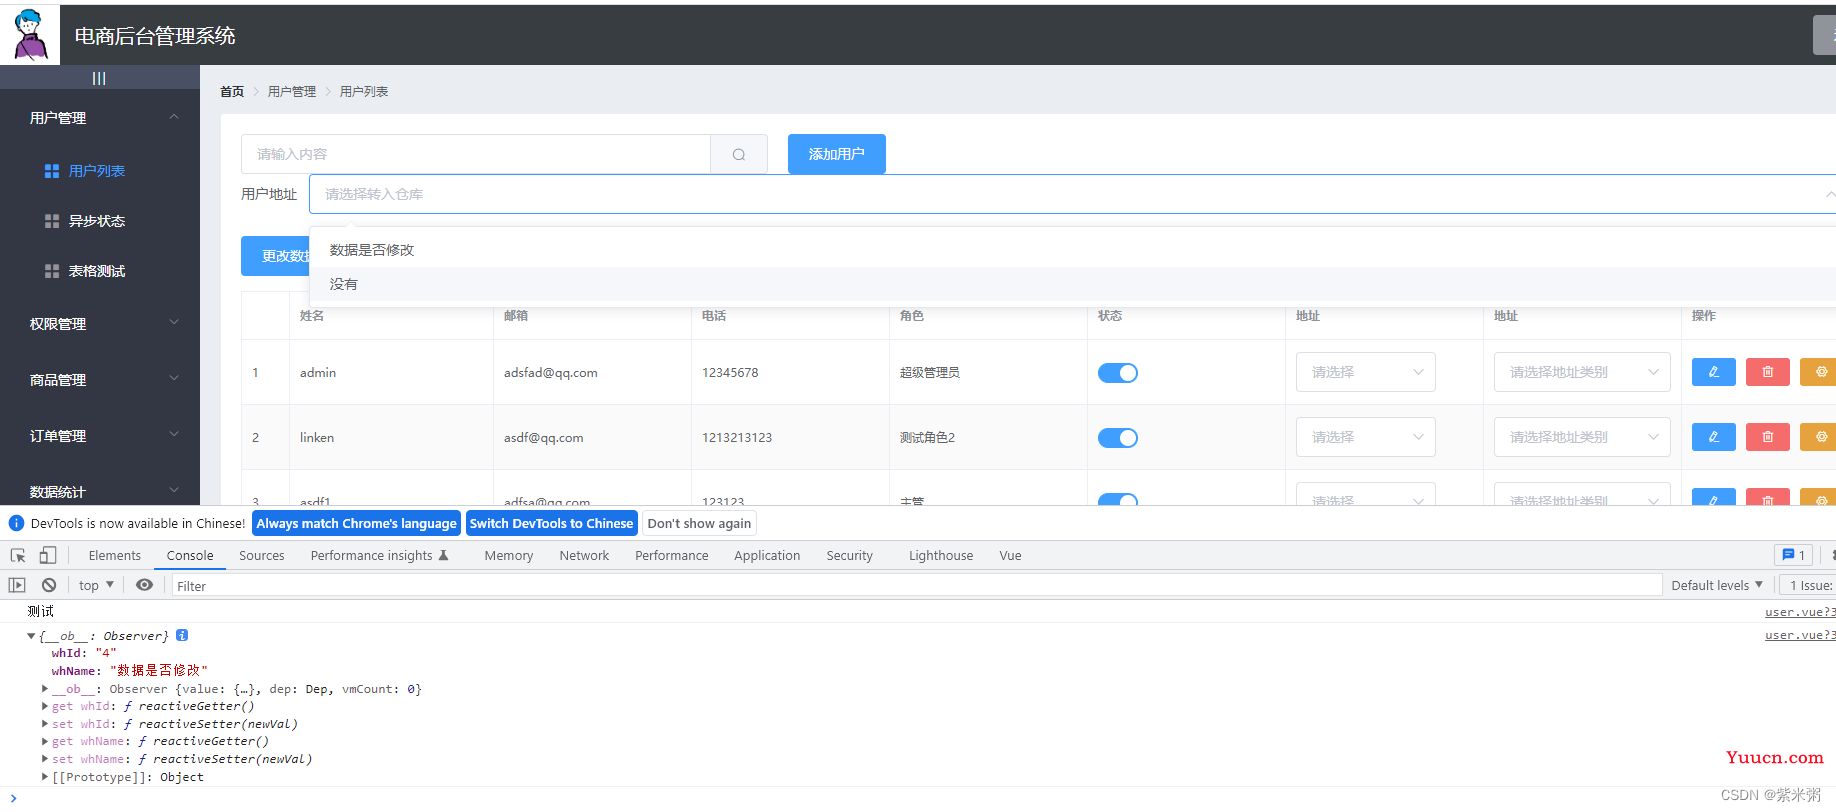1836x812 pixels.
Task: Open the Memory tab
Action: [509, 555]
